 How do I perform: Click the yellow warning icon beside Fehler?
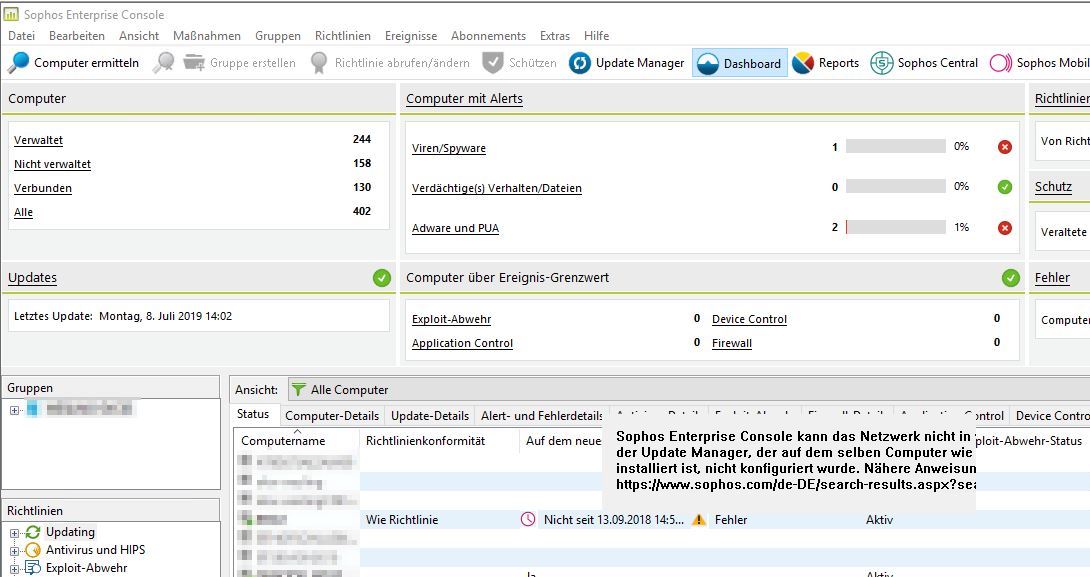[x=699, y=519]
